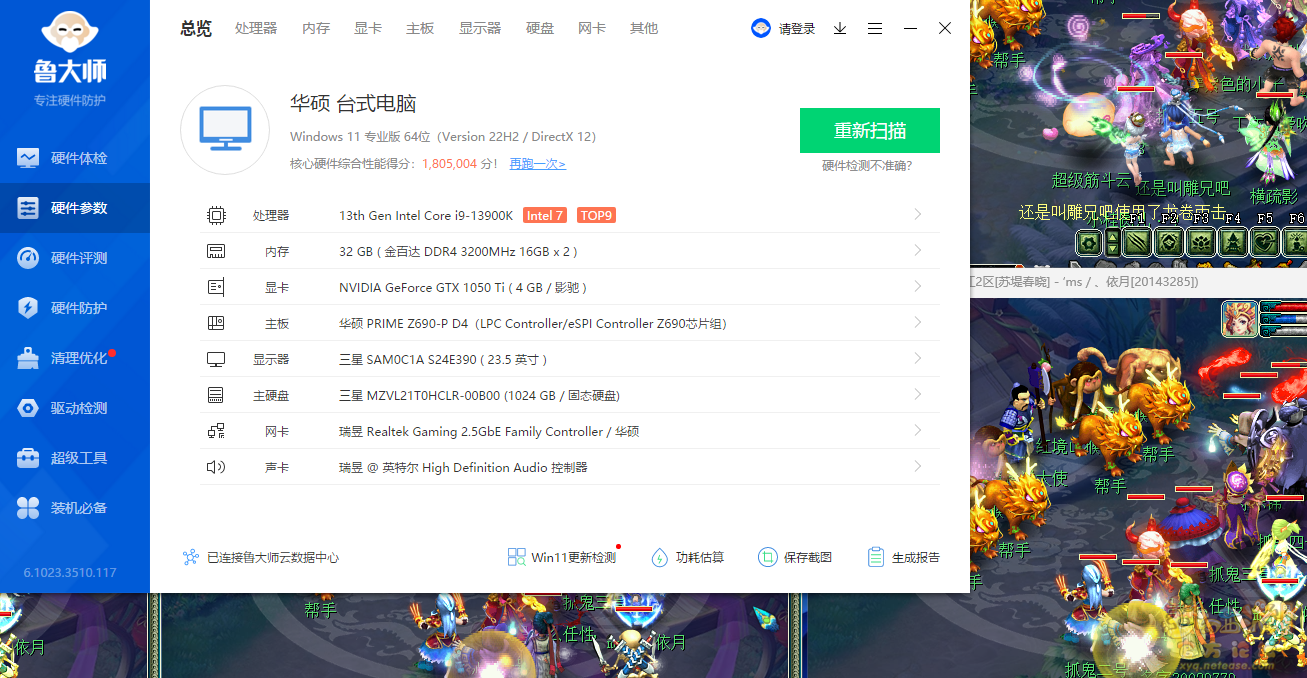
Task: Click 三星 SAM0C1A S24E390 monitor text
Action: [x=443, y=359]
